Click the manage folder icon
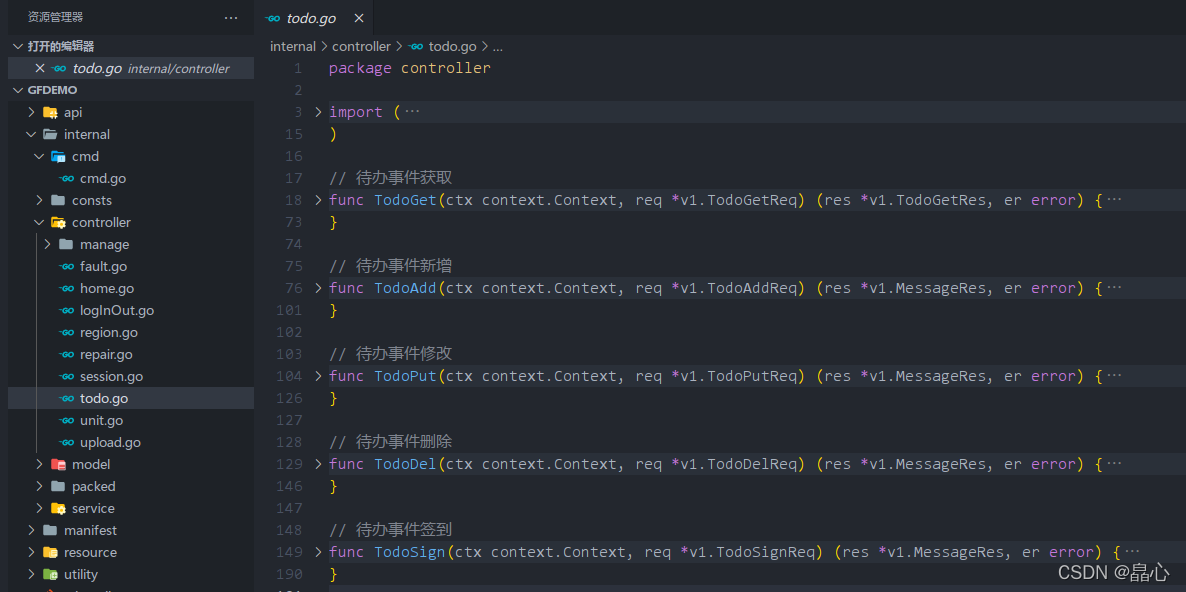This screenshot has width=1186, height=592. [66, 244]
